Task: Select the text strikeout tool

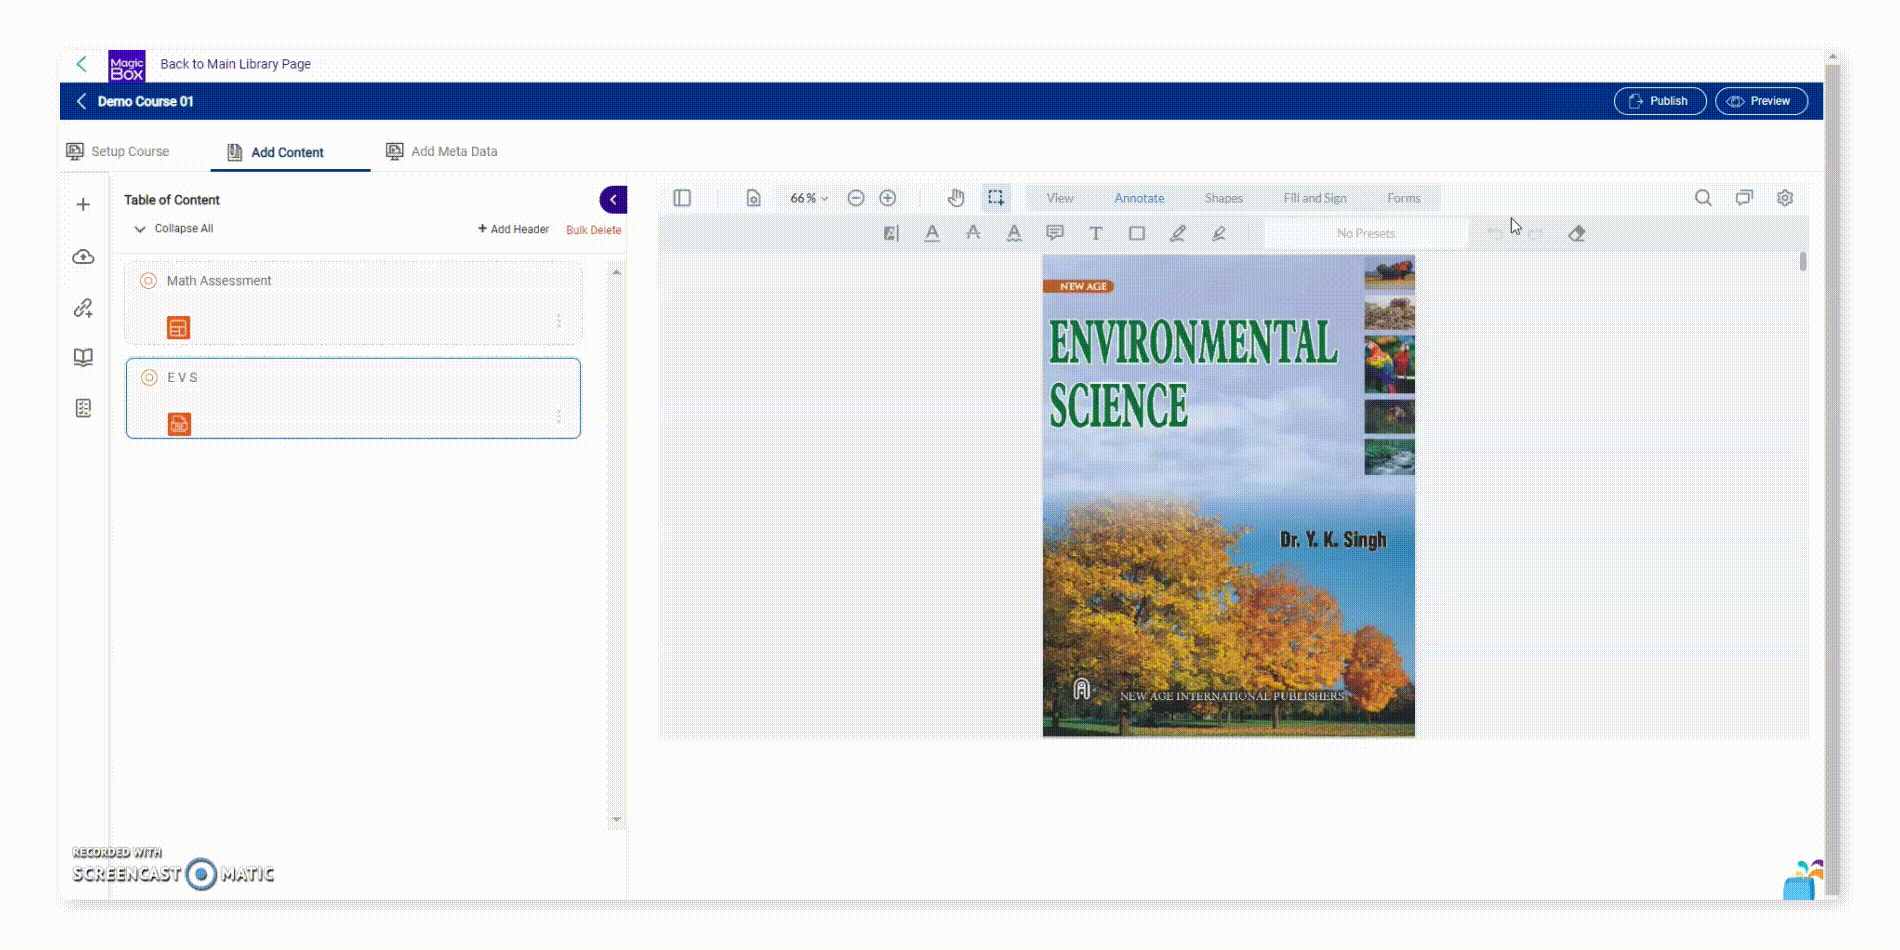Action: (x=973, y=233)
